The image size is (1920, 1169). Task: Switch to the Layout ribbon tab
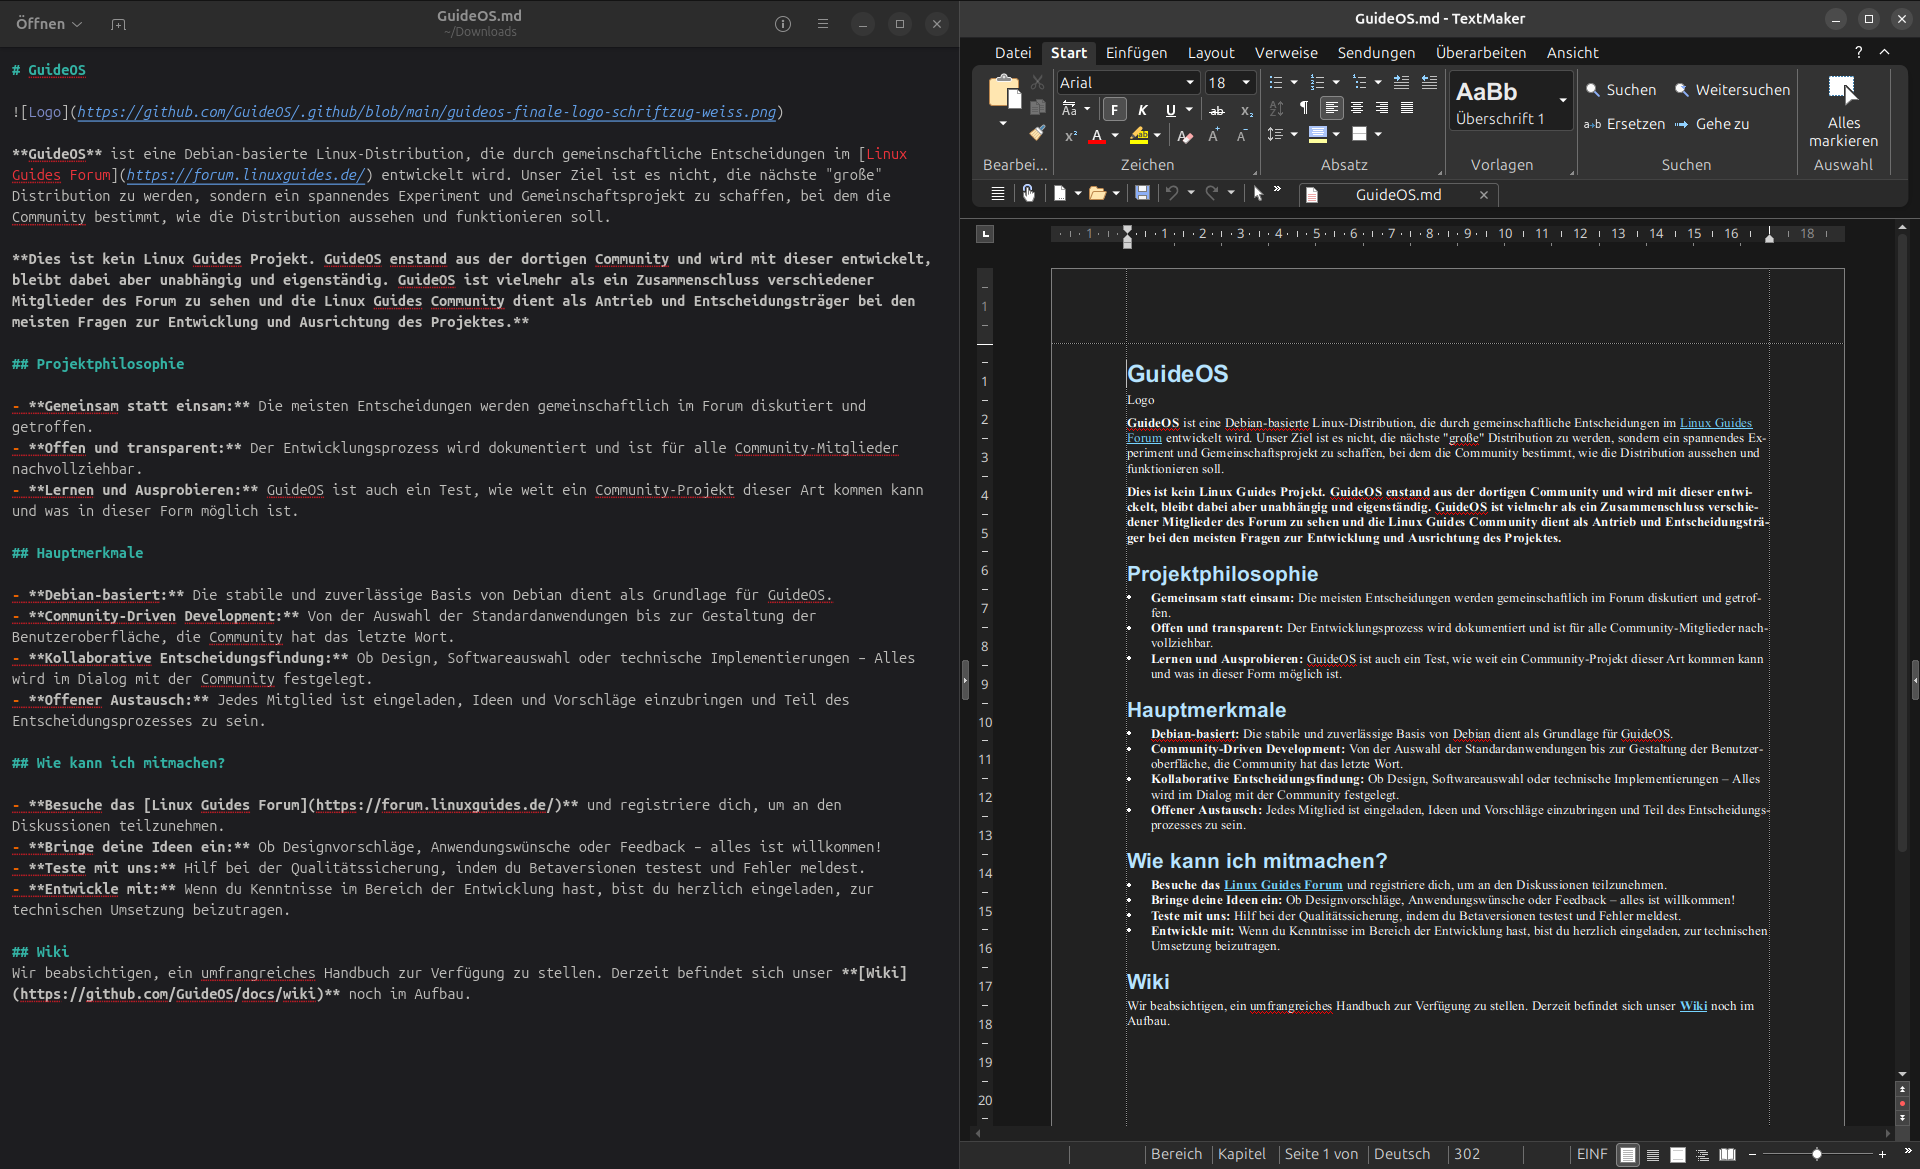[1211, 53]
